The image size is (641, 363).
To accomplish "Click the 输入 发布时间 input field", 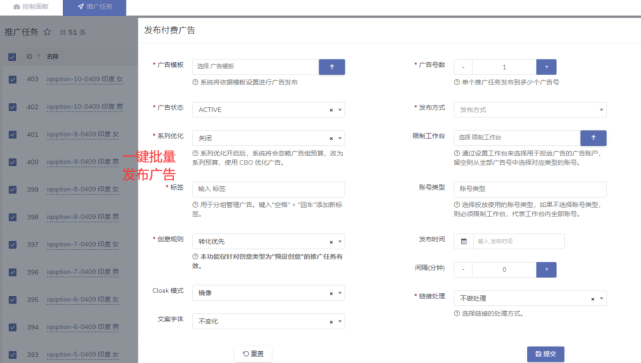I will click(519, 242).
